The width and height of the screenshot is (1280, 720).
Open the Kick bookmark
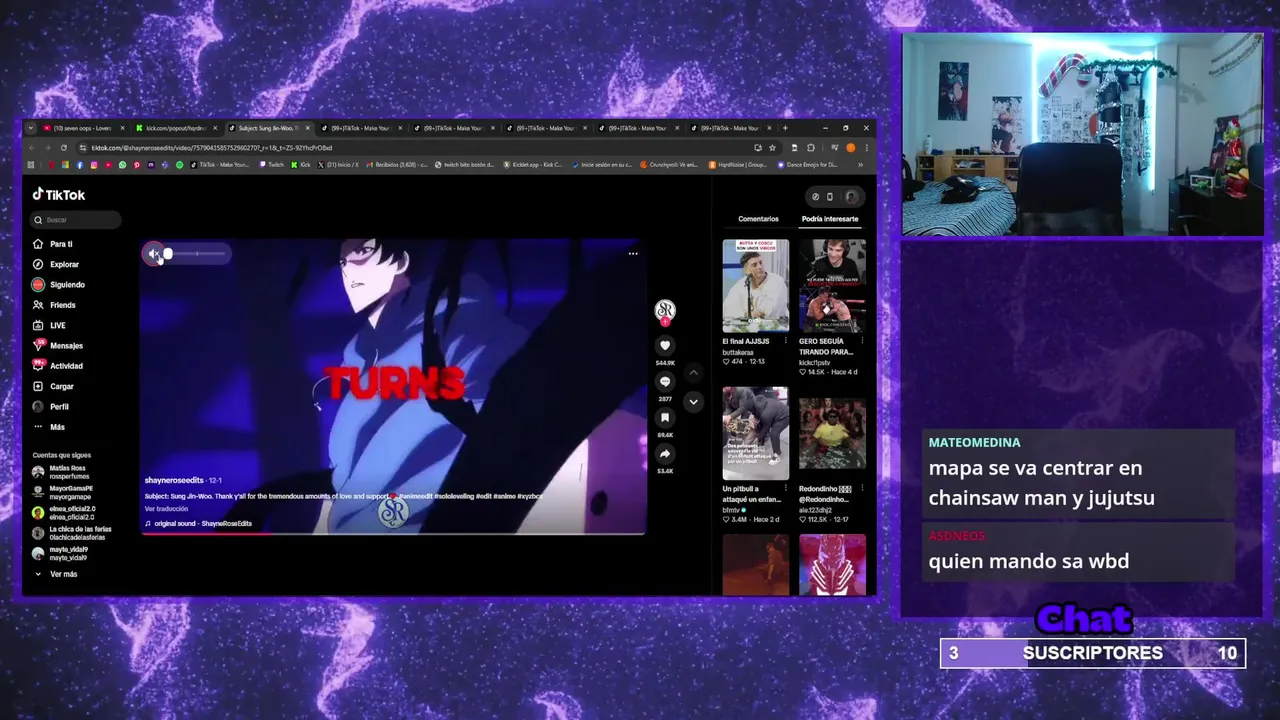[301, 165]
